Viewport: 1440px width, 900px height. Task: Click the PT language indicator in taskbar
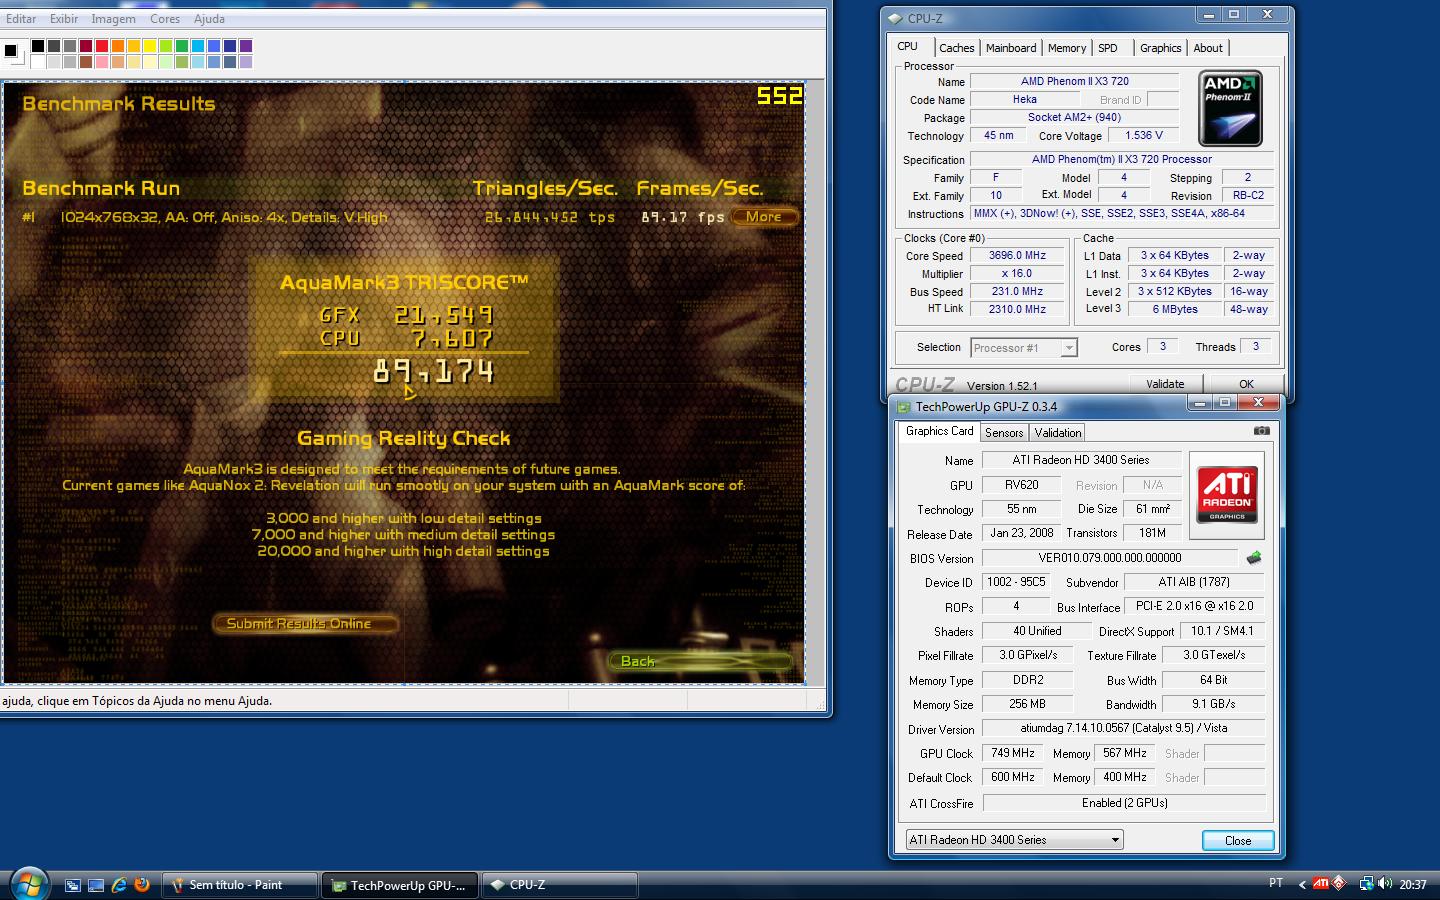(1275, 883)
